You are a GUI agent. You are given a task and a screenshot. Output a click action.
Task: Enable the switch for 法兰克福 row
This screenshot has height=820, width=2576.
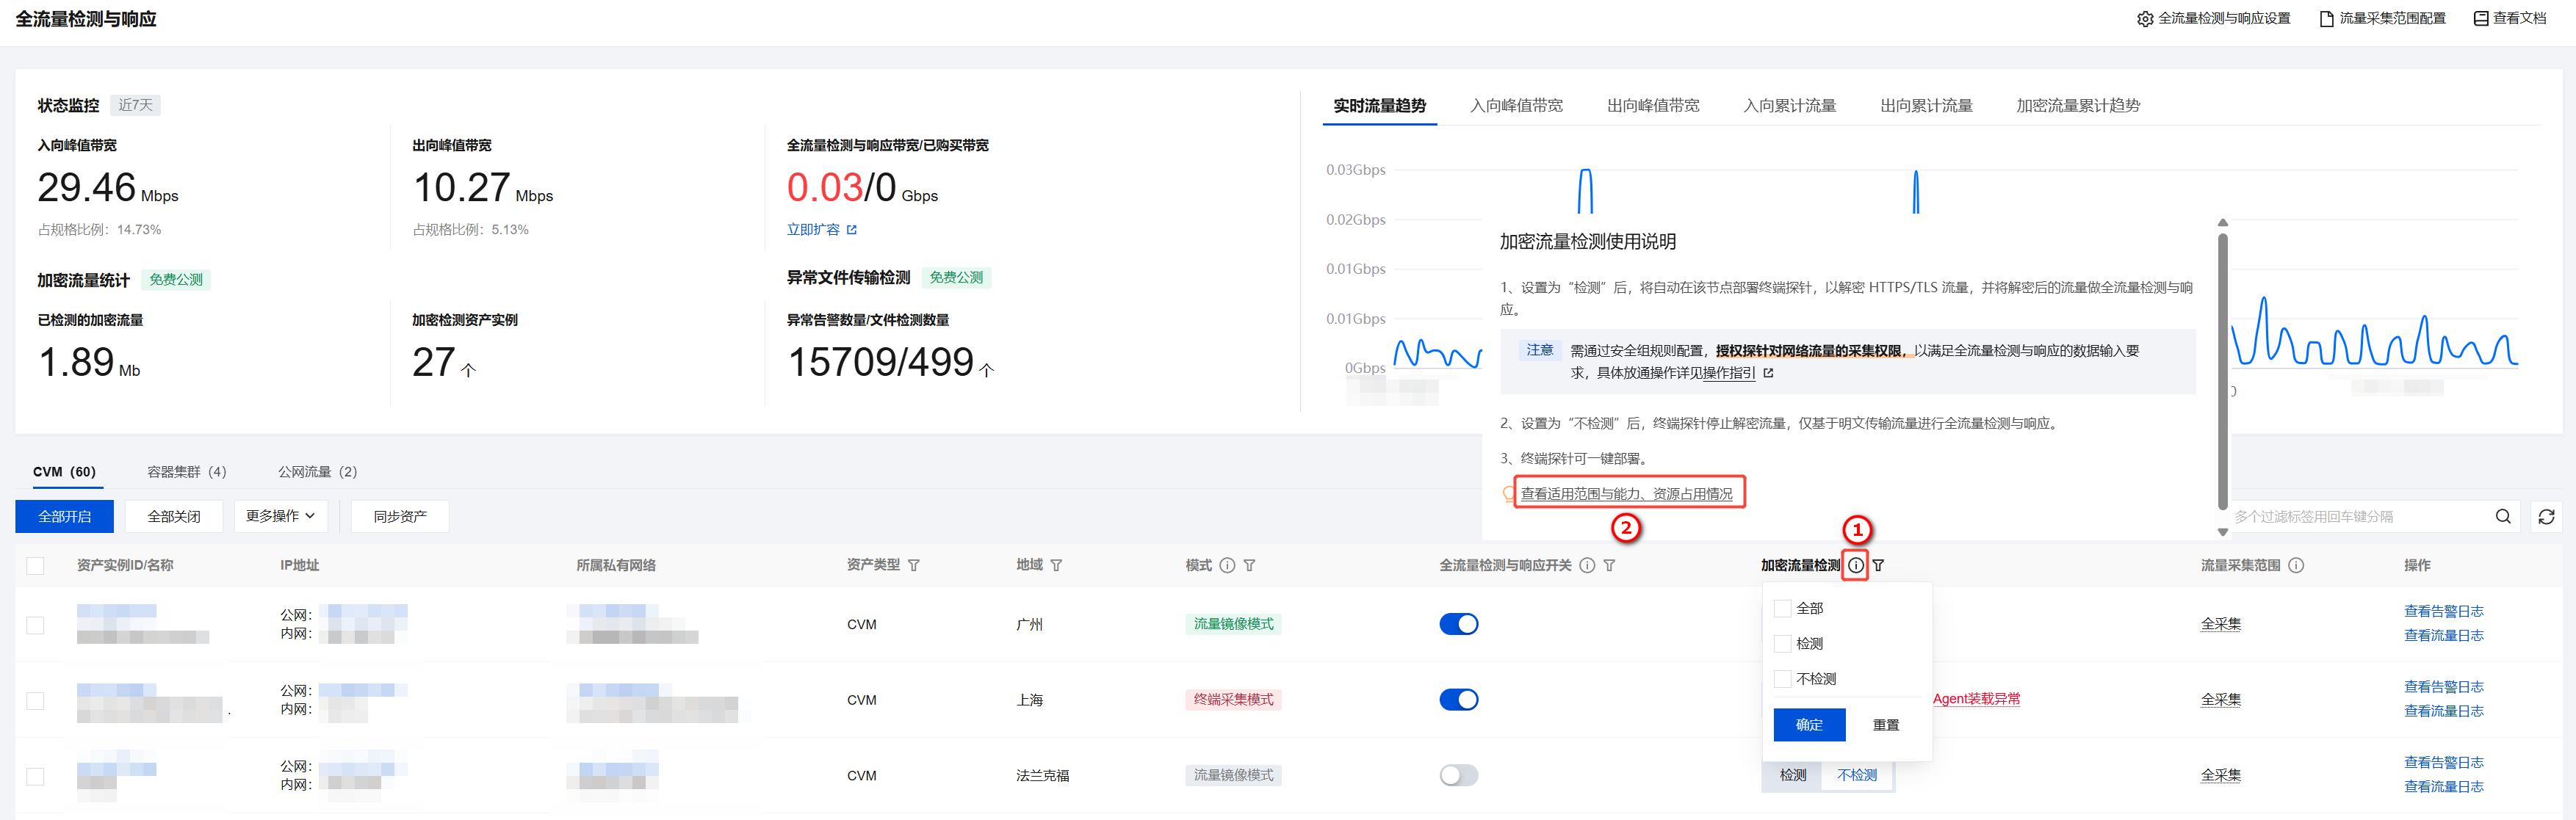coord(1458,775)
